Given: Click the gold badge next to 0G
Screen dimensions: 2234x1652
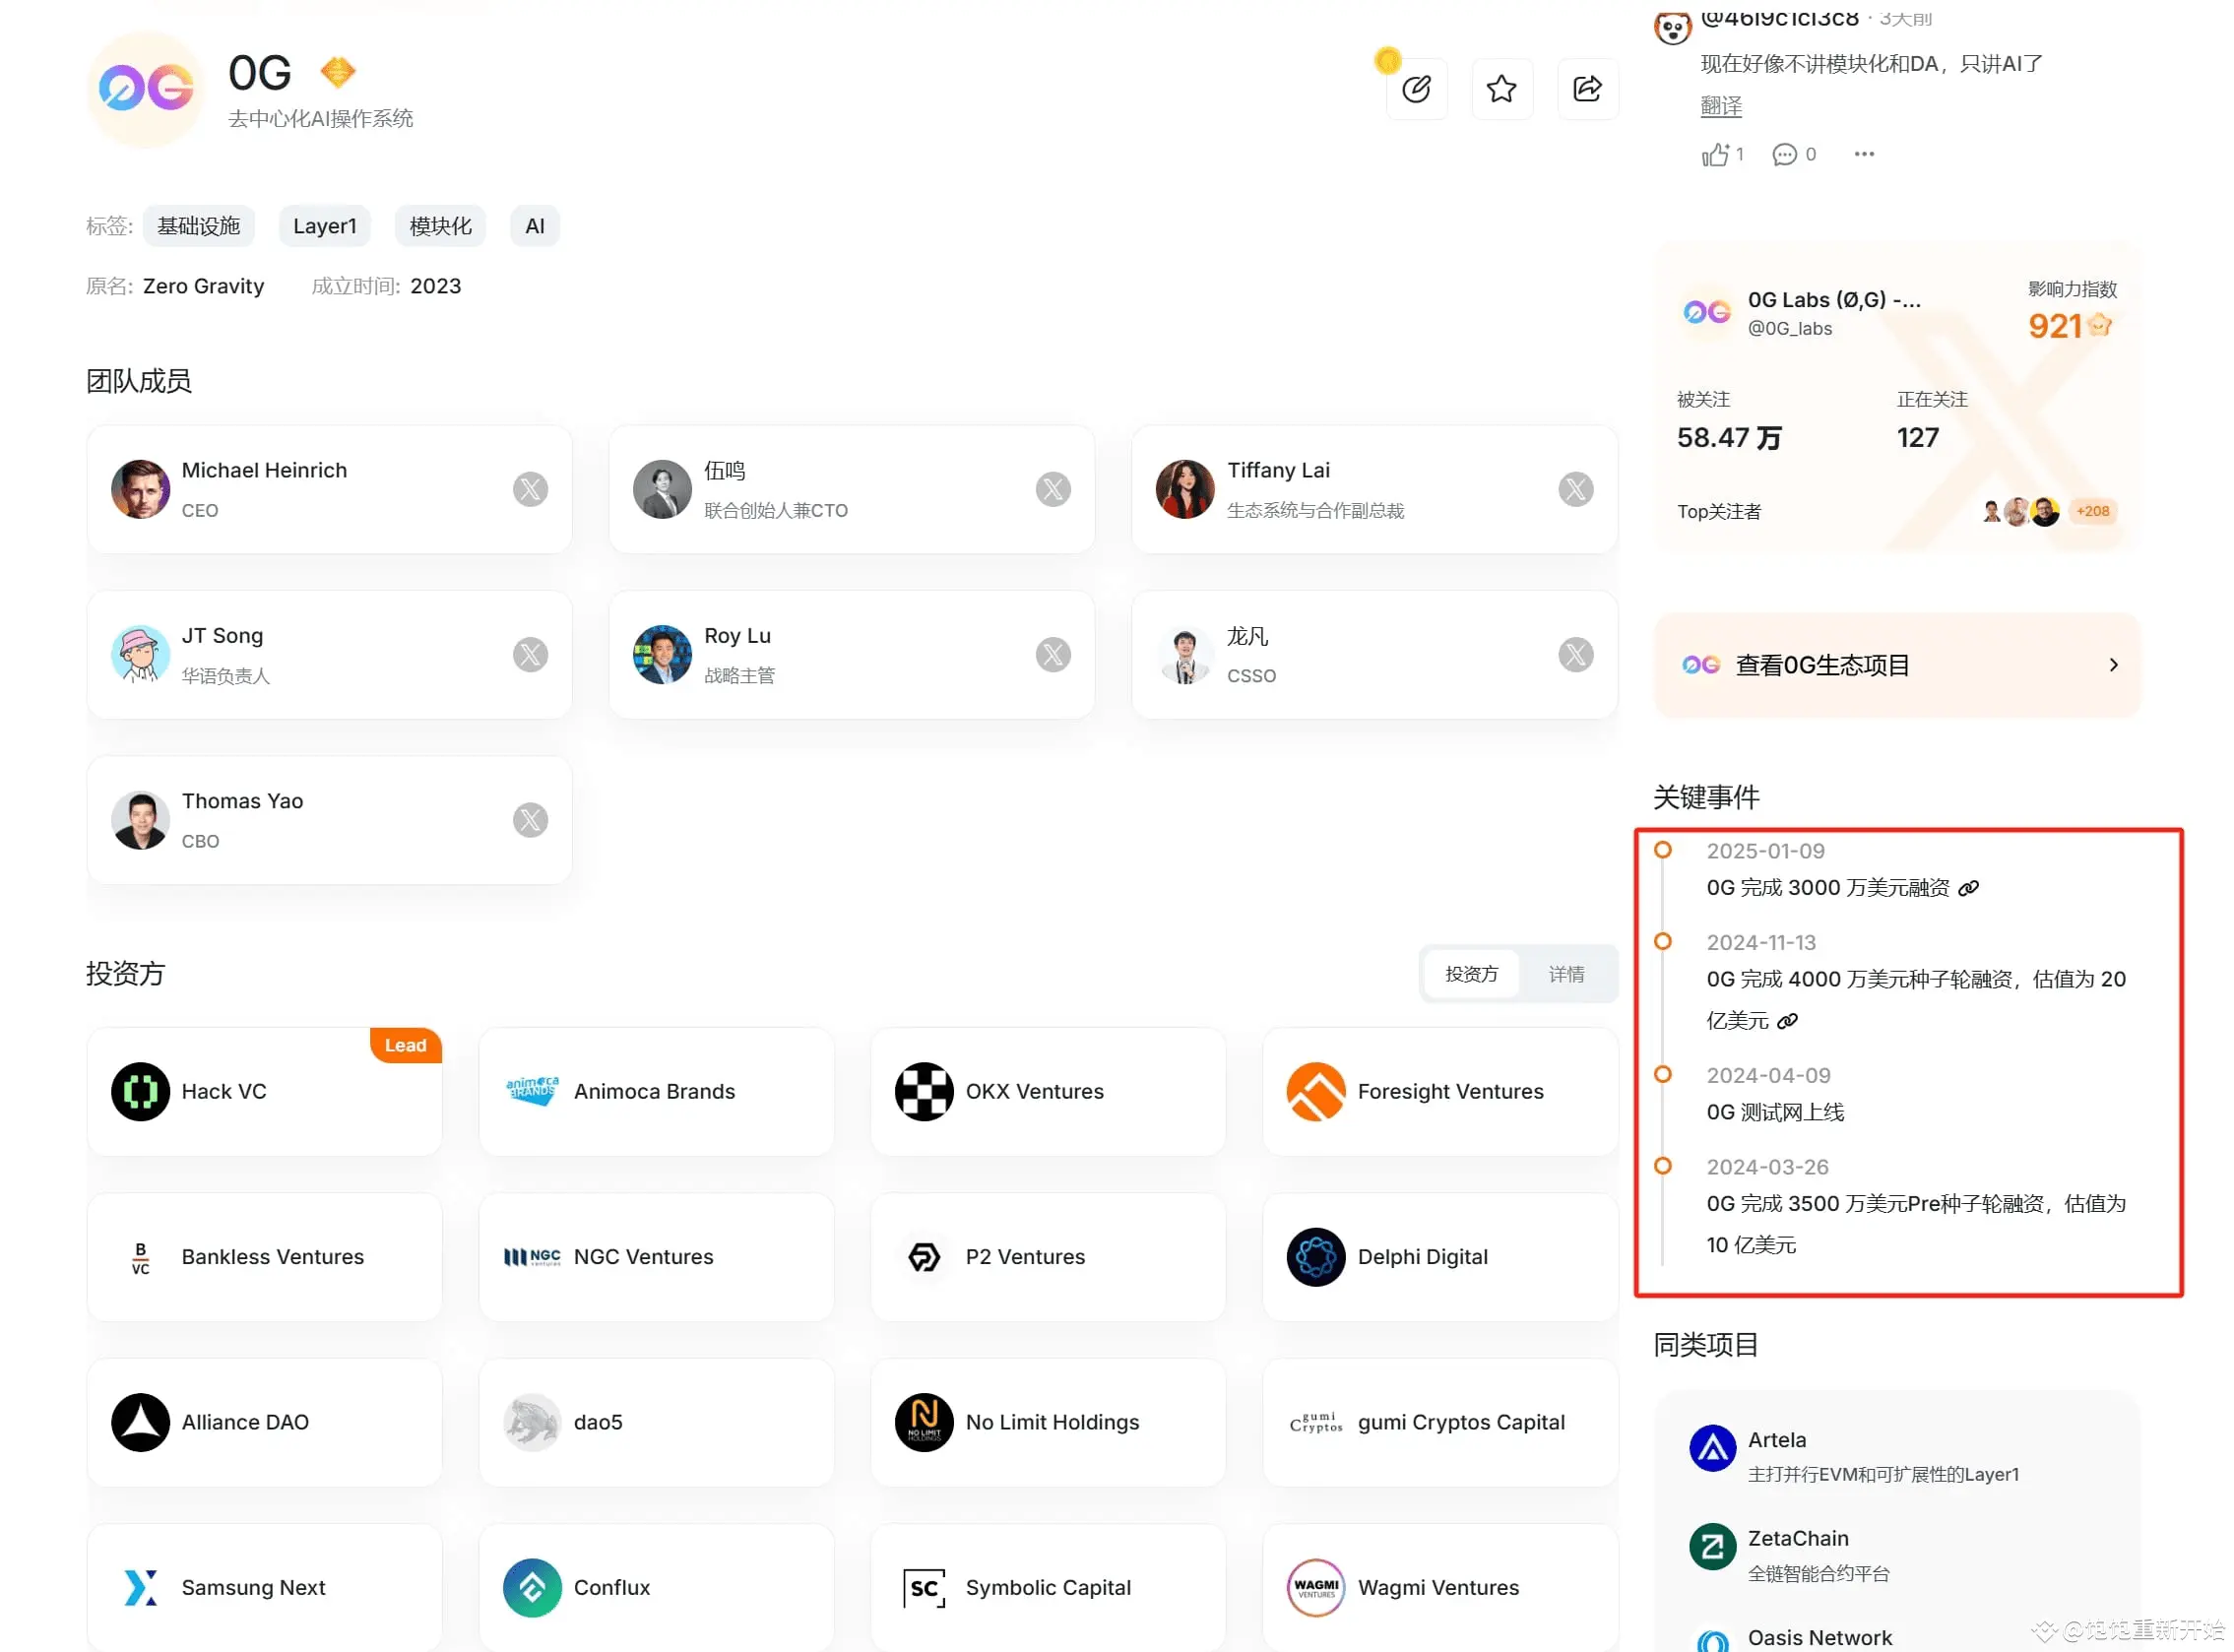Looking at the screenshot, I should click(338, 72).
